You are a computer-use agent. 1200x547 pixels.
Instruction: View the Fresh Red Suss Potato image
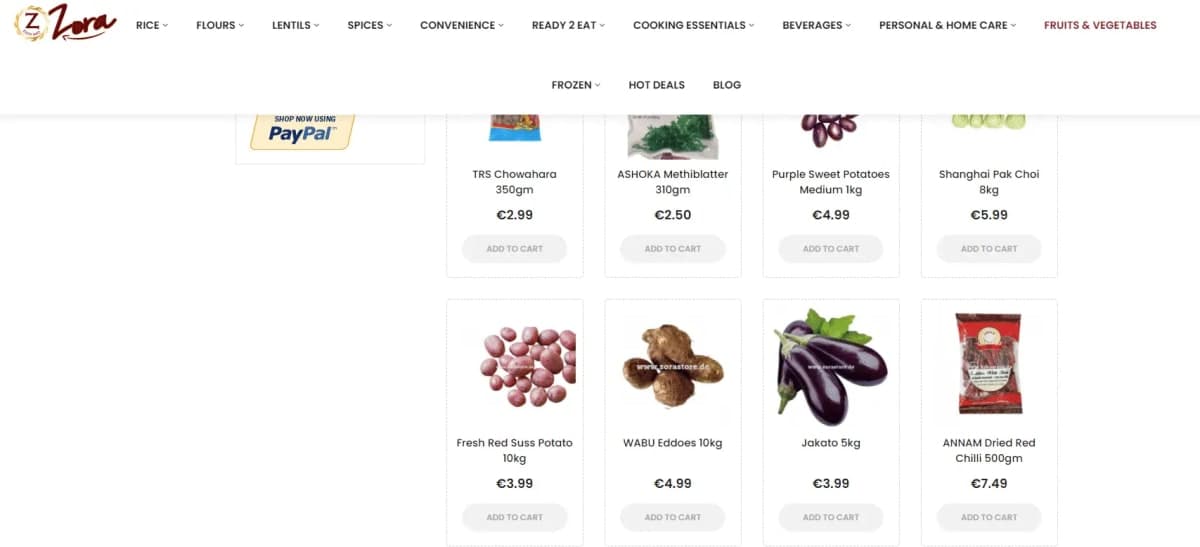(x=515, y=366)
